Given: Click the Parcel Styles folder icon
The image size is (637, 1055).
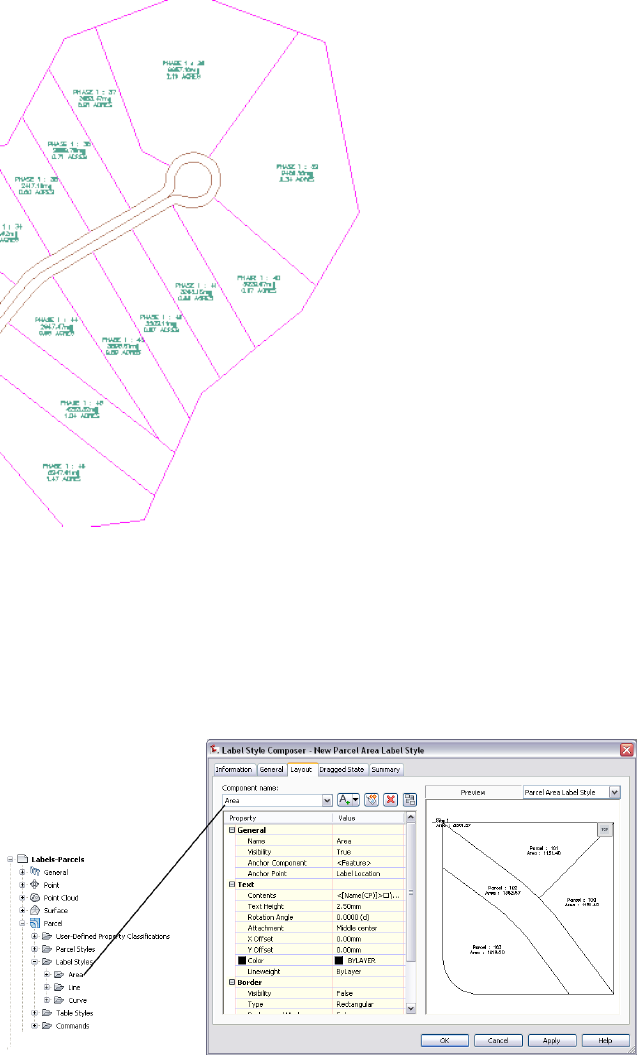Looking at the screenshot, I should (x=47, y=949).
